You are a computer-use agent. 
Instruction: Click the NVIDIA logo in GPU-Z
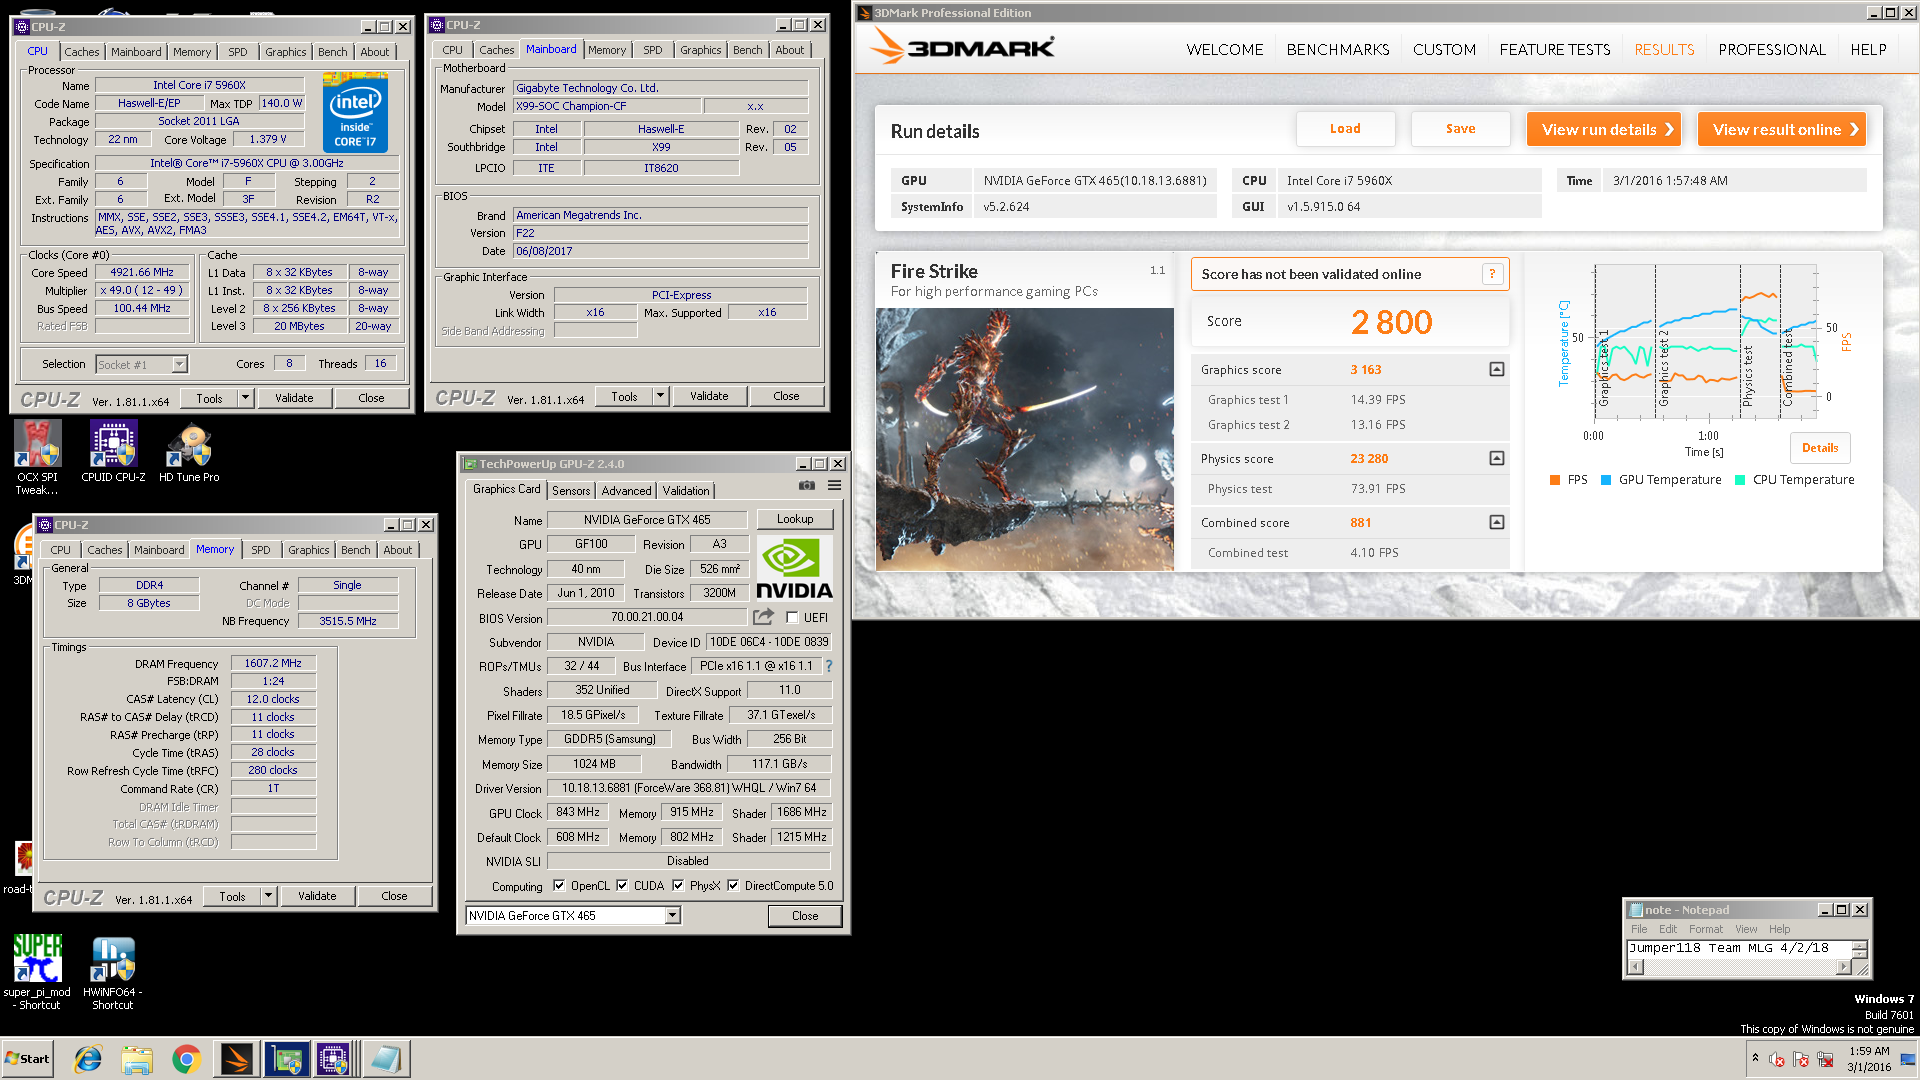click(x=794, y=568)
